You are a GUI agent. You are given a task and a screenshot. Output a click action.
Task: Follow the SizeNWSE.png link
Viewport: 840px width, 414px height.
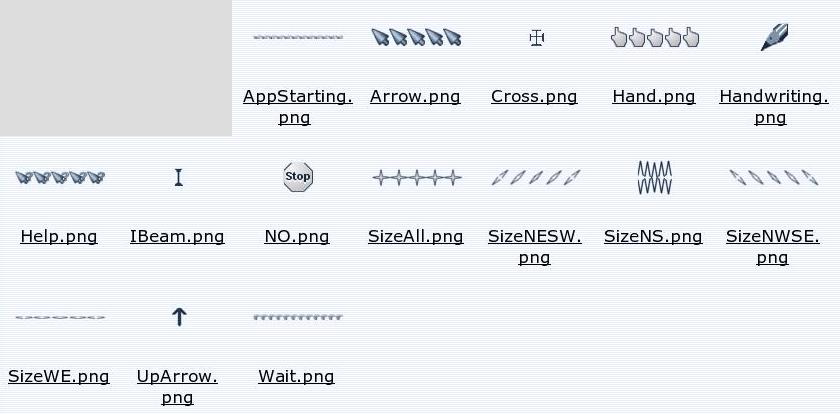point(772,247)
